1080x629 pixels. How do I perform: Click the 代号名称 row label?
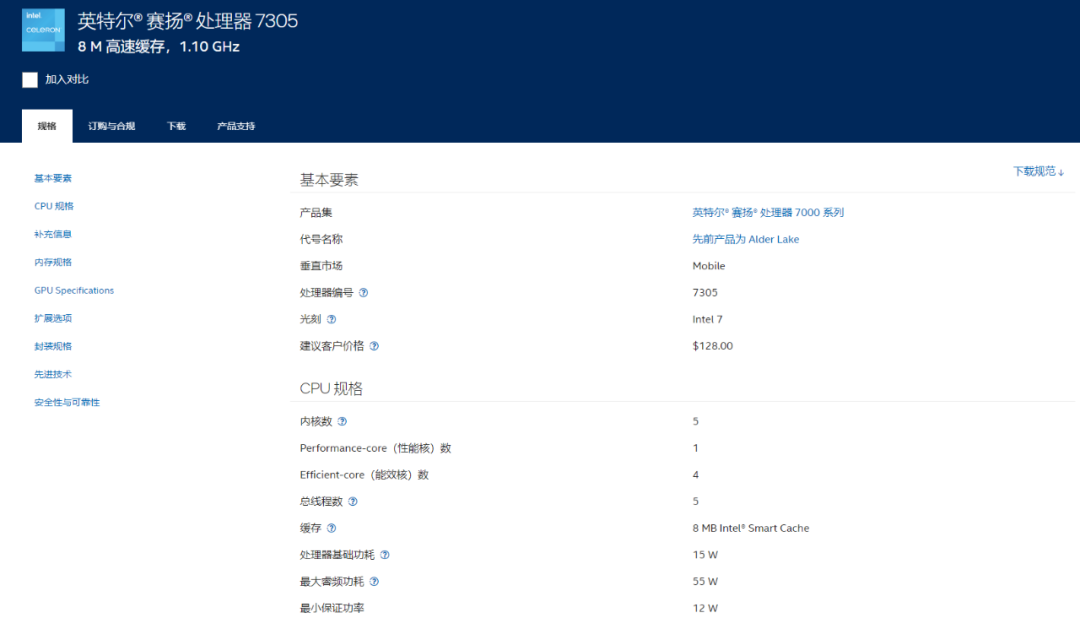[321, 240]
